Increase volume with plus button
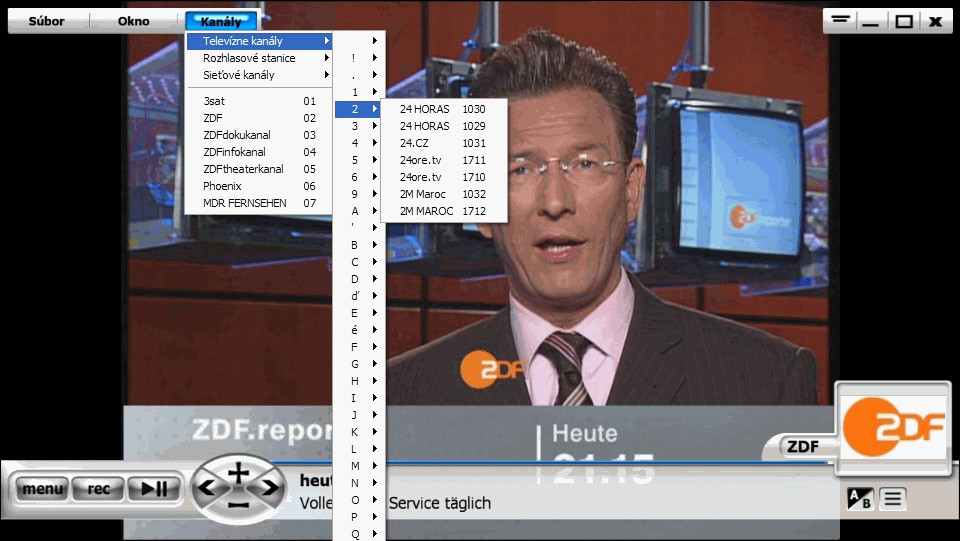 [x=239, y=473]
